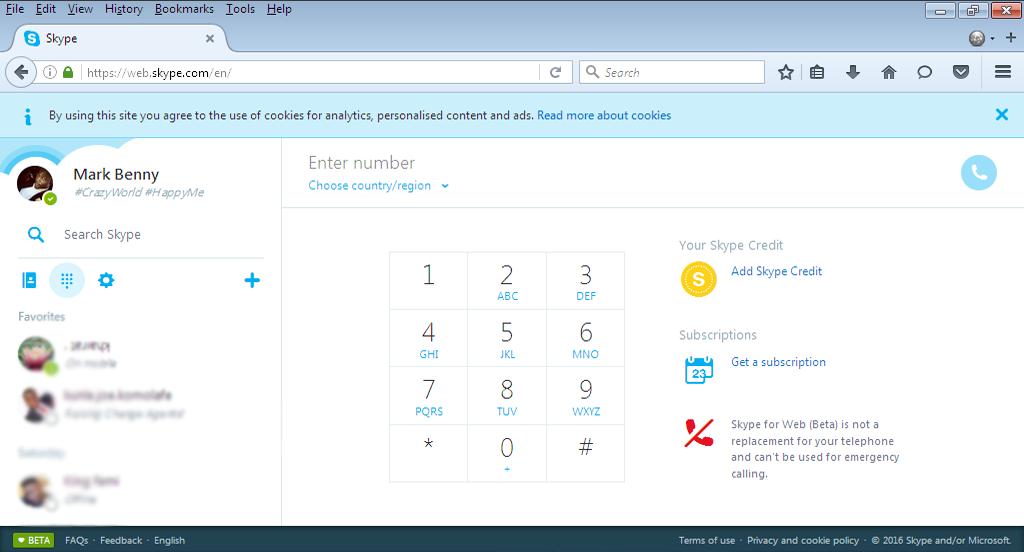Click the subscription calendar icon
This screenshot has height=552, width=1024.
click(x=698, y=370)
